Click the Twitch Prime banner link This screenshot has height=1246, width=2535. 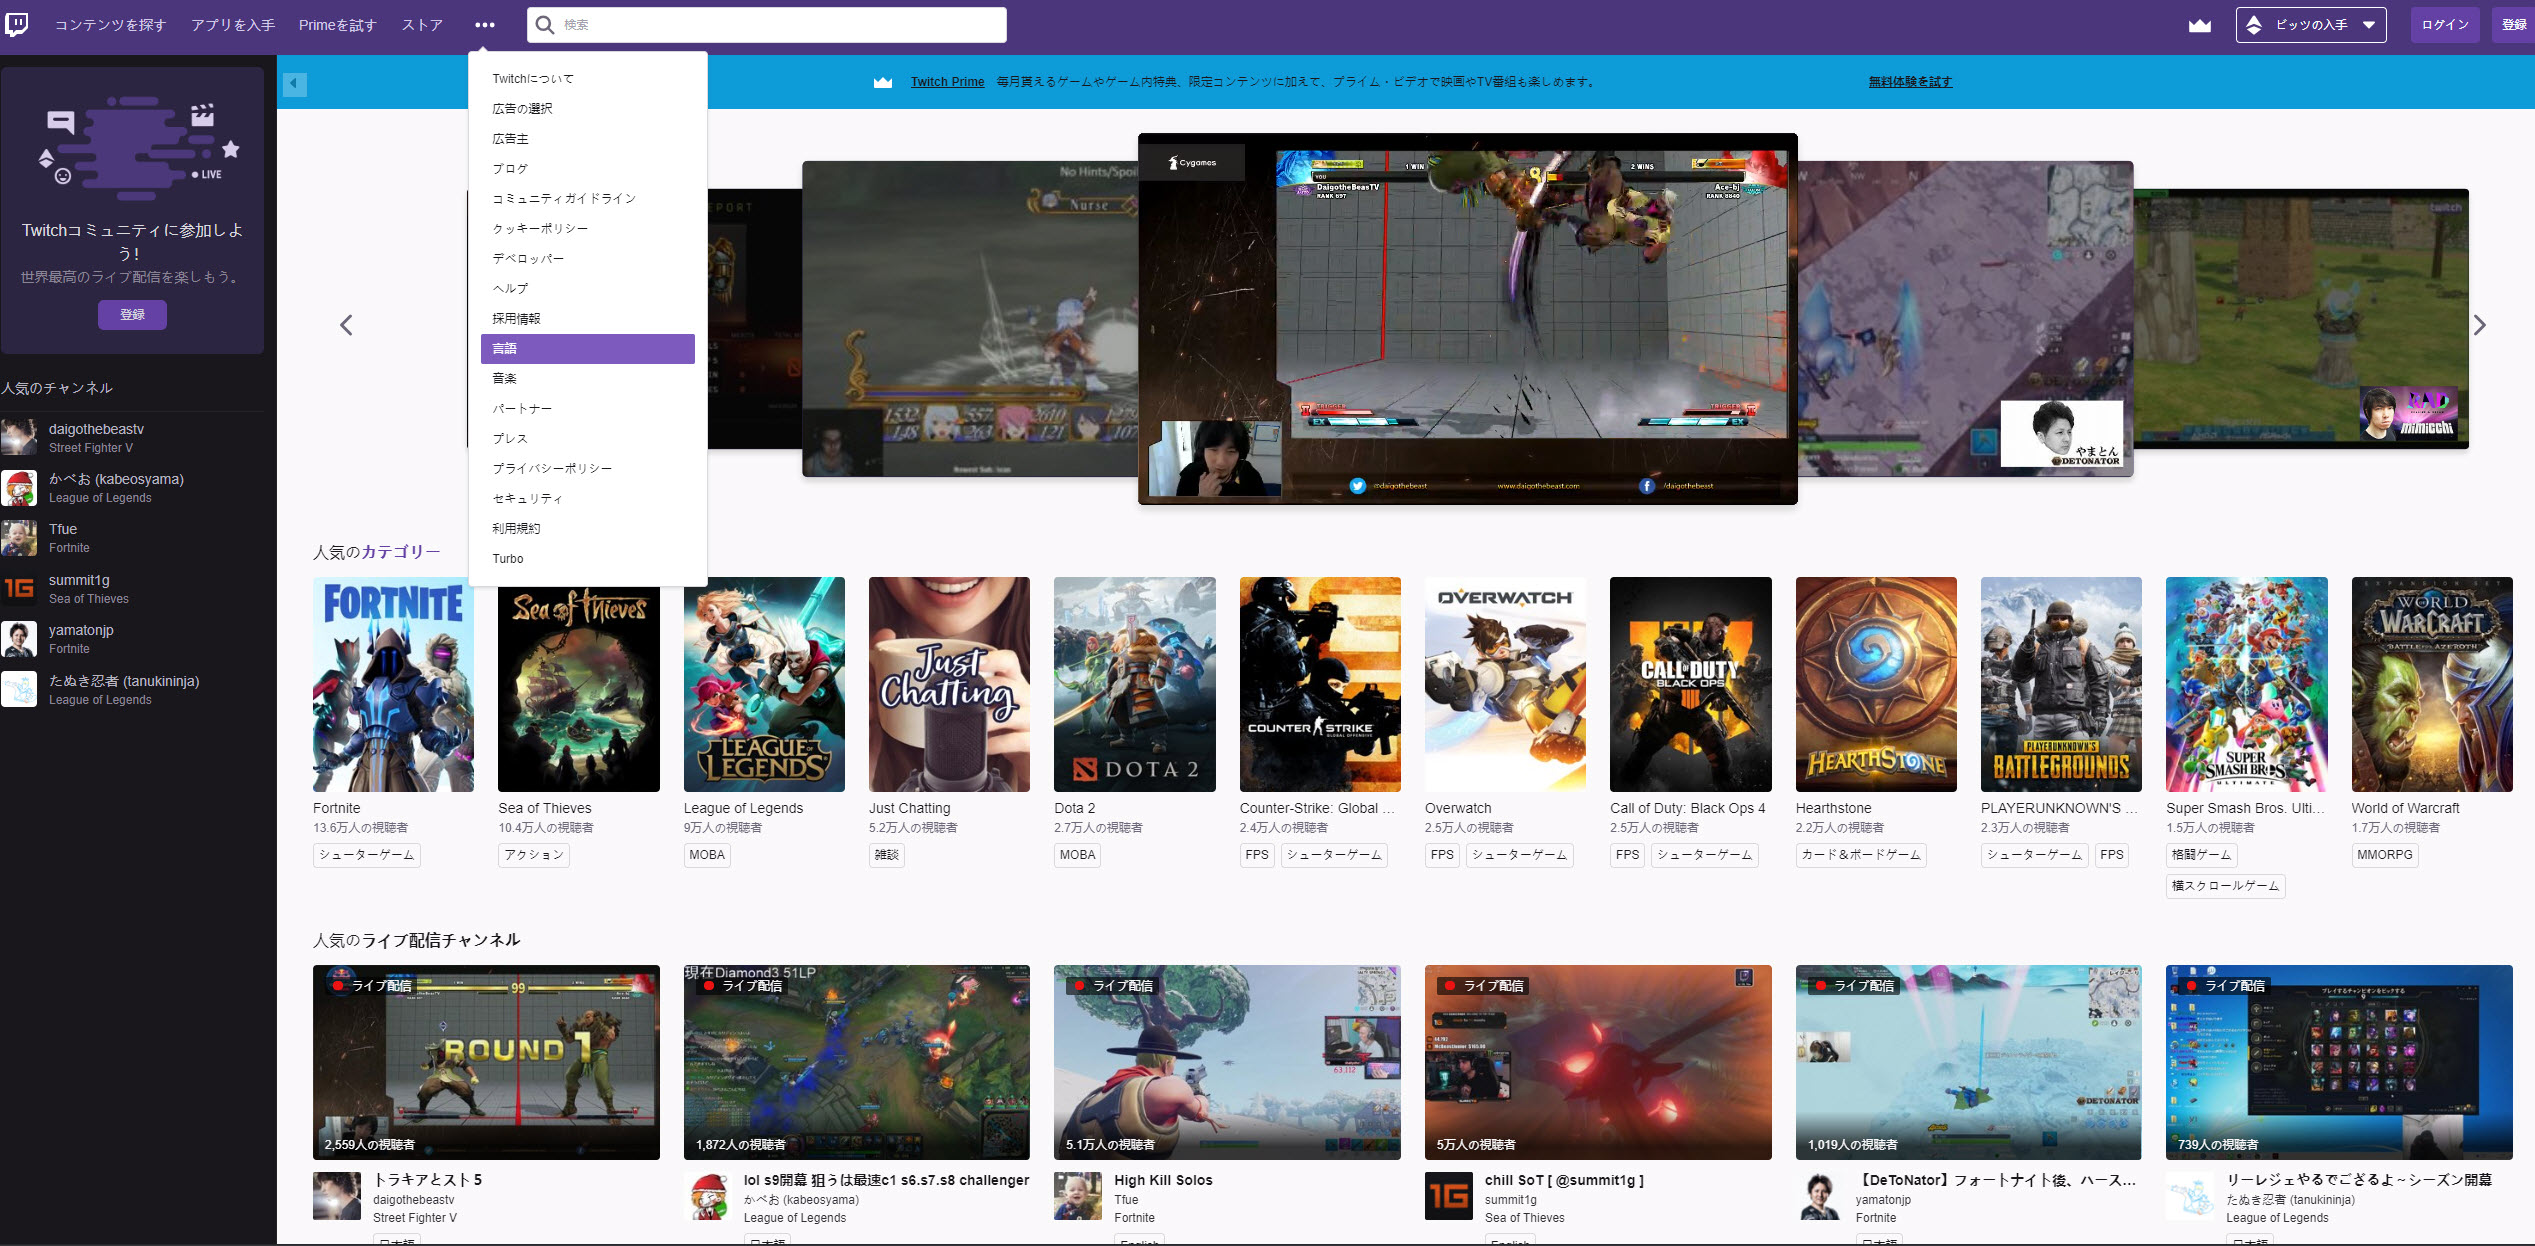point(947,82)
